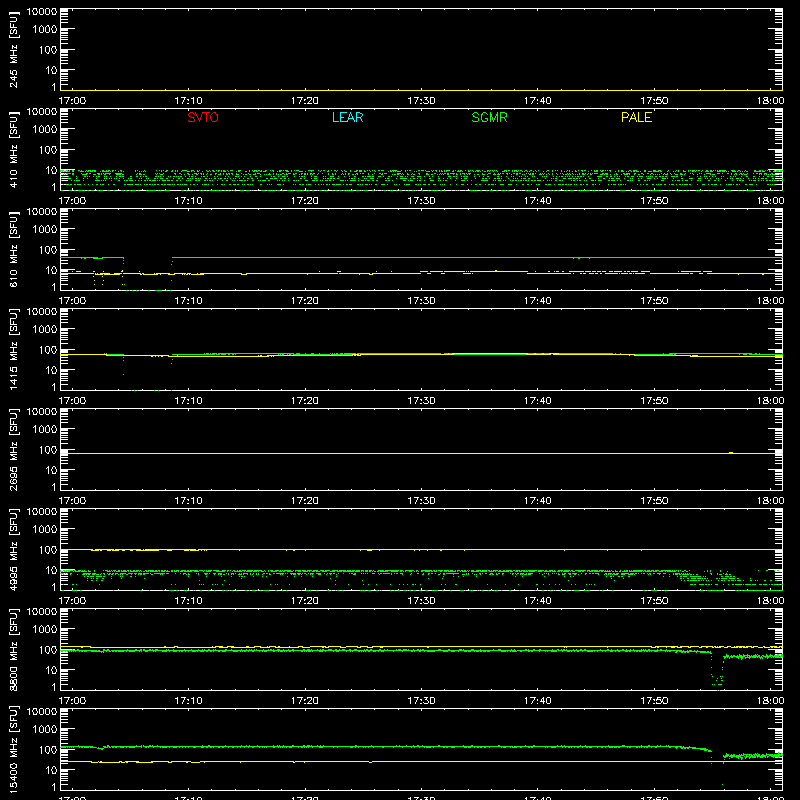The height and width of the screenshot is (800, 800).
Task: Click 17:20 tick under the 8800 MHz plot
Action: click(x=305, y=701)
